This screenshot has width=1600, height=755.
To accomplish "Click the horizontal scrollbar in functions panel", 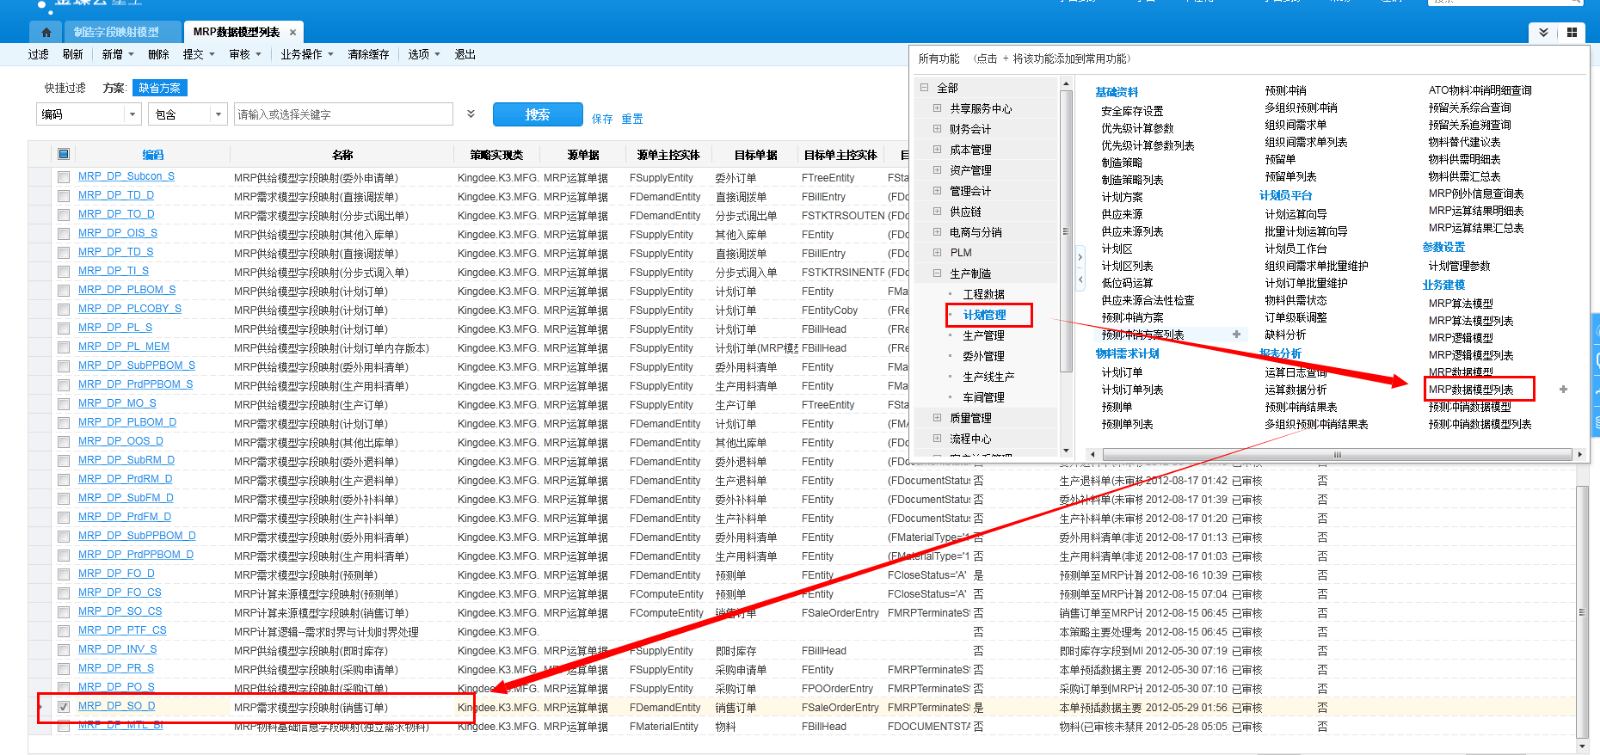I will pyautogui.click(x=1335, y=454).
